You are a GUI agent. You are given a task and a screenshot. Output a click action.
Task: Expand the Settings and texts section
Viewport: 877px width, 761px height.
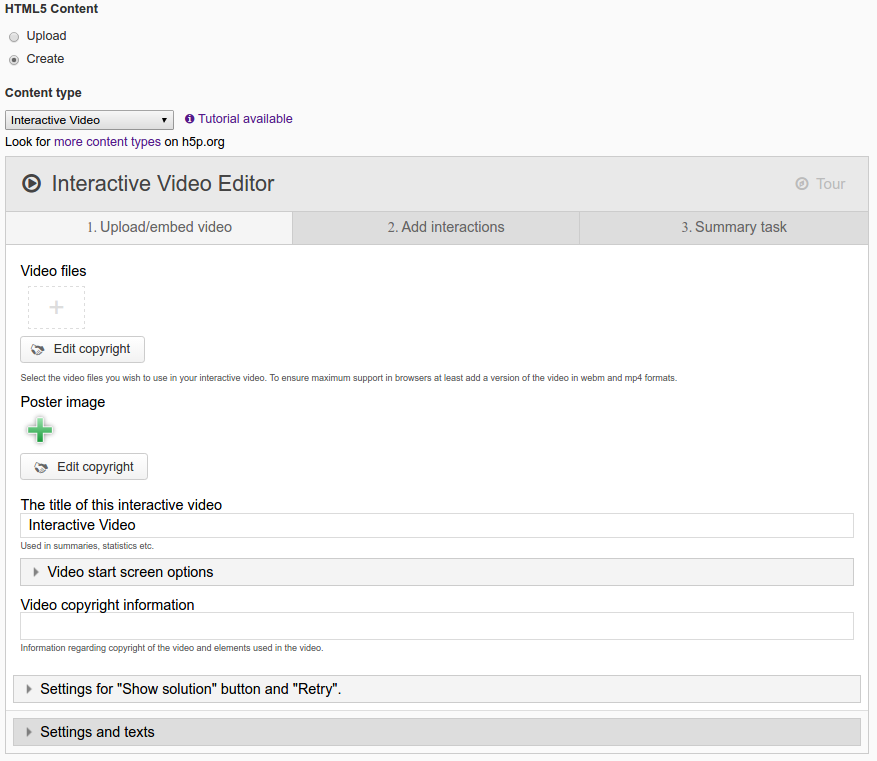coord(437,732)
